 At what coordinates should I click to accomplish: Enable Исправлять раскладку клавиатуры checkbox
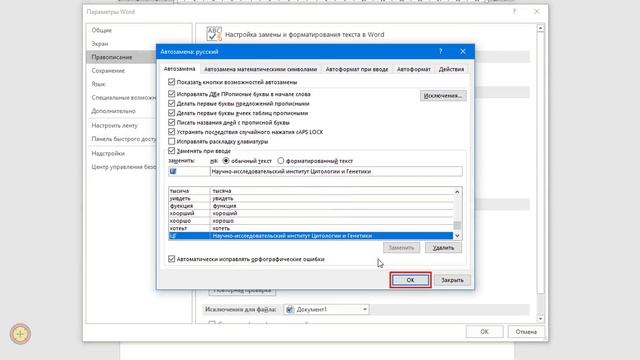coord(171,141)
